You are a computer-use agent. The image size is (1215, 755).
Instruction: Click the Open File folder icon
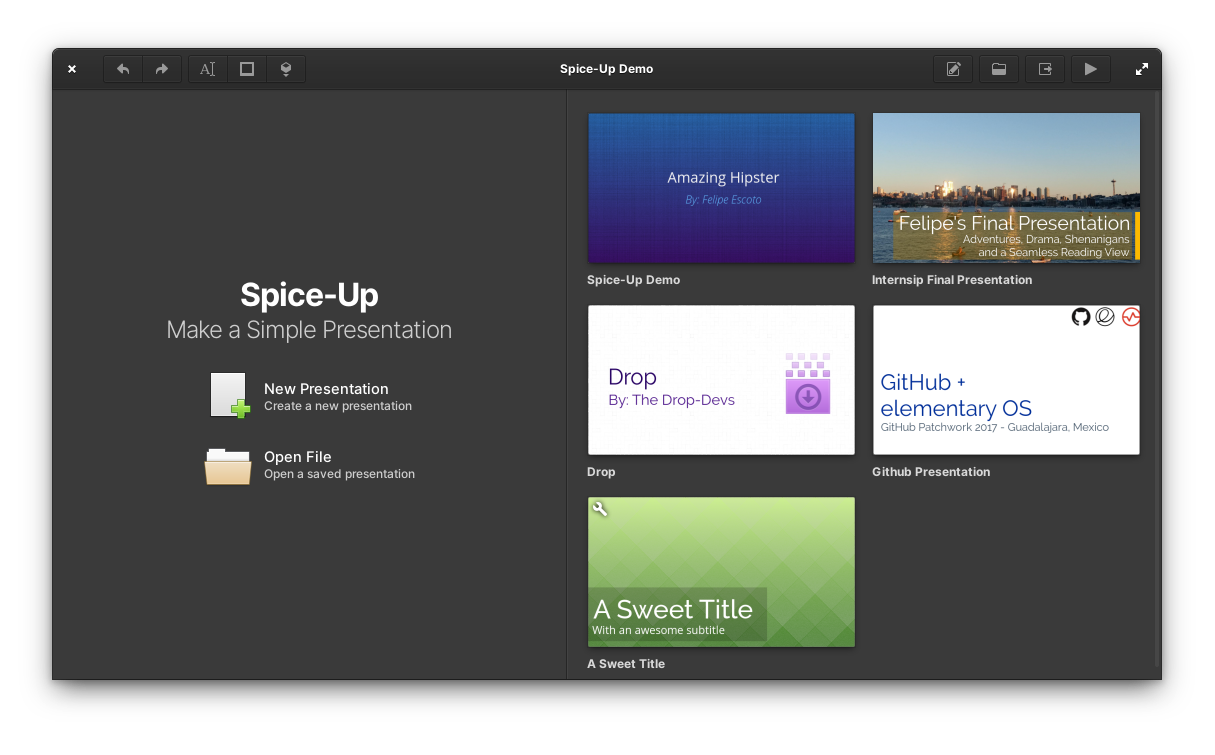click(x=228, y=465)
